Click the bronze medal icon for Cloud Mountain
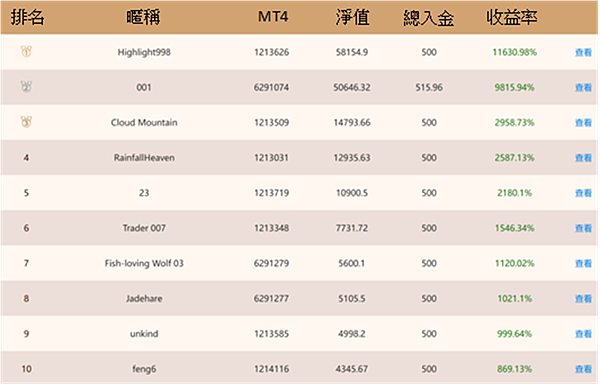600x387 pixels. [x=26, y=122]
